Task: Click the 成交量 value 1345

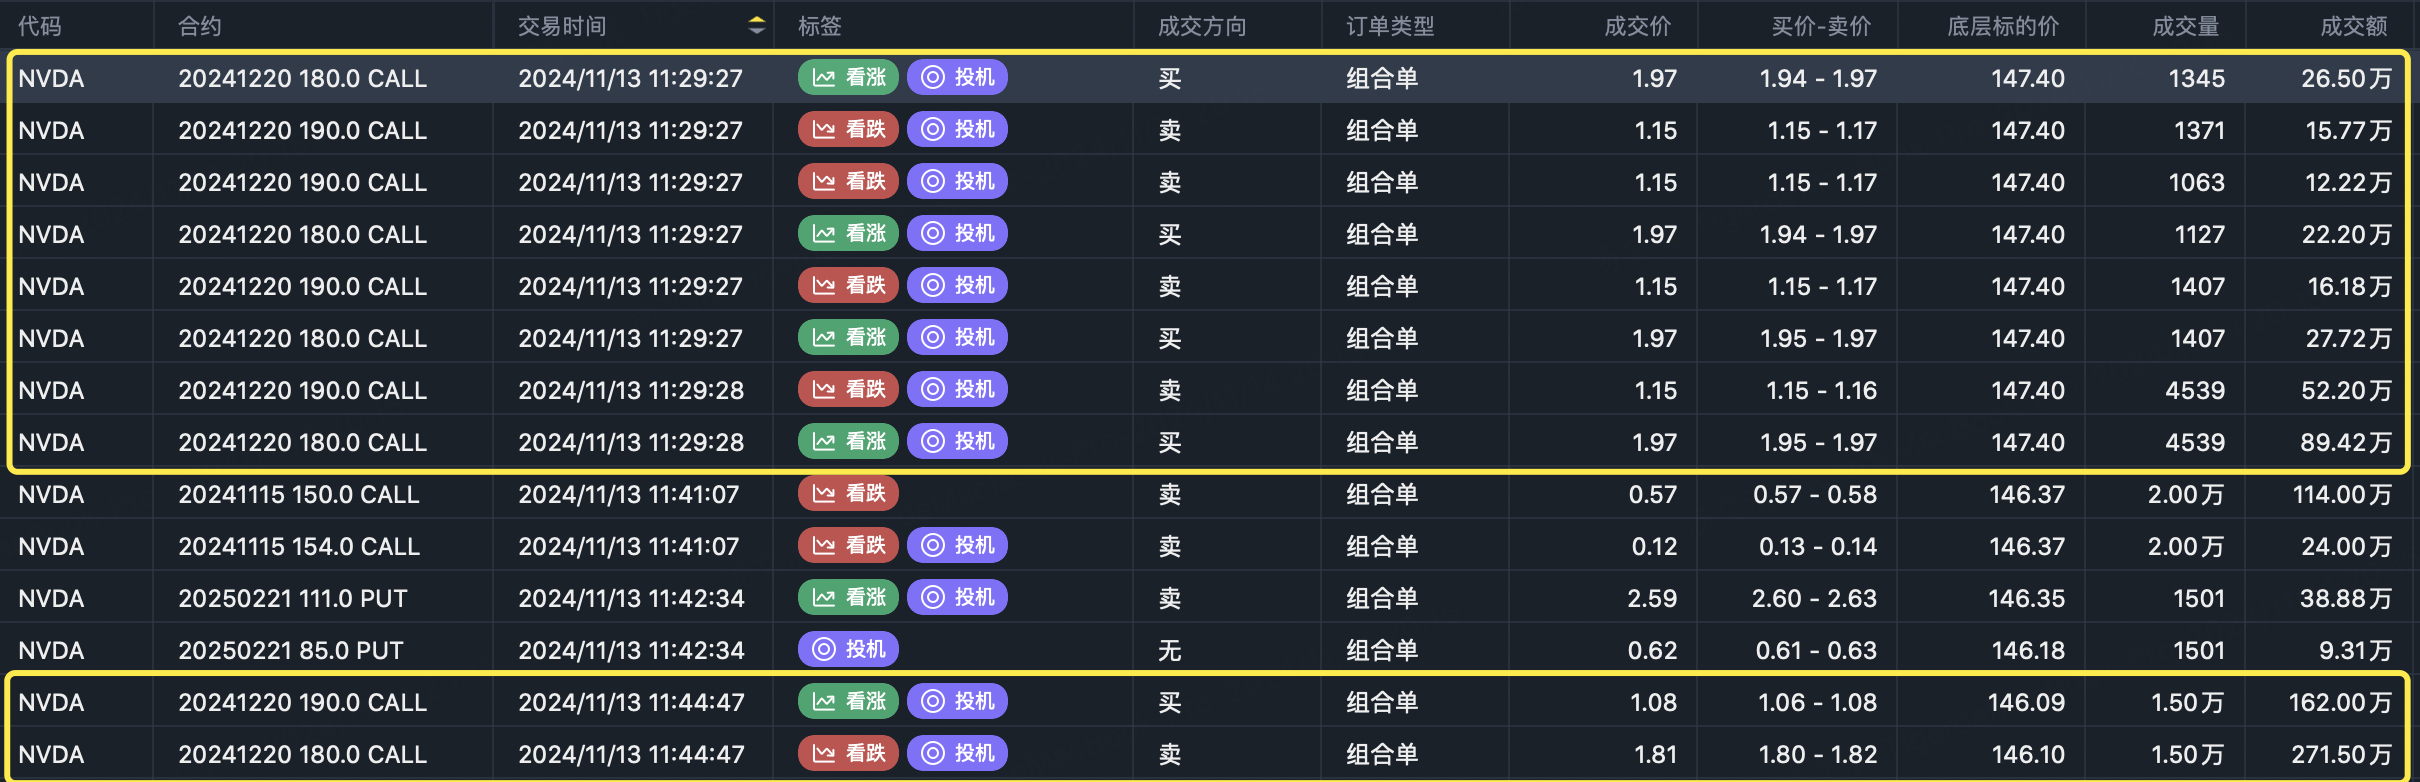Action: [2196, 78]
